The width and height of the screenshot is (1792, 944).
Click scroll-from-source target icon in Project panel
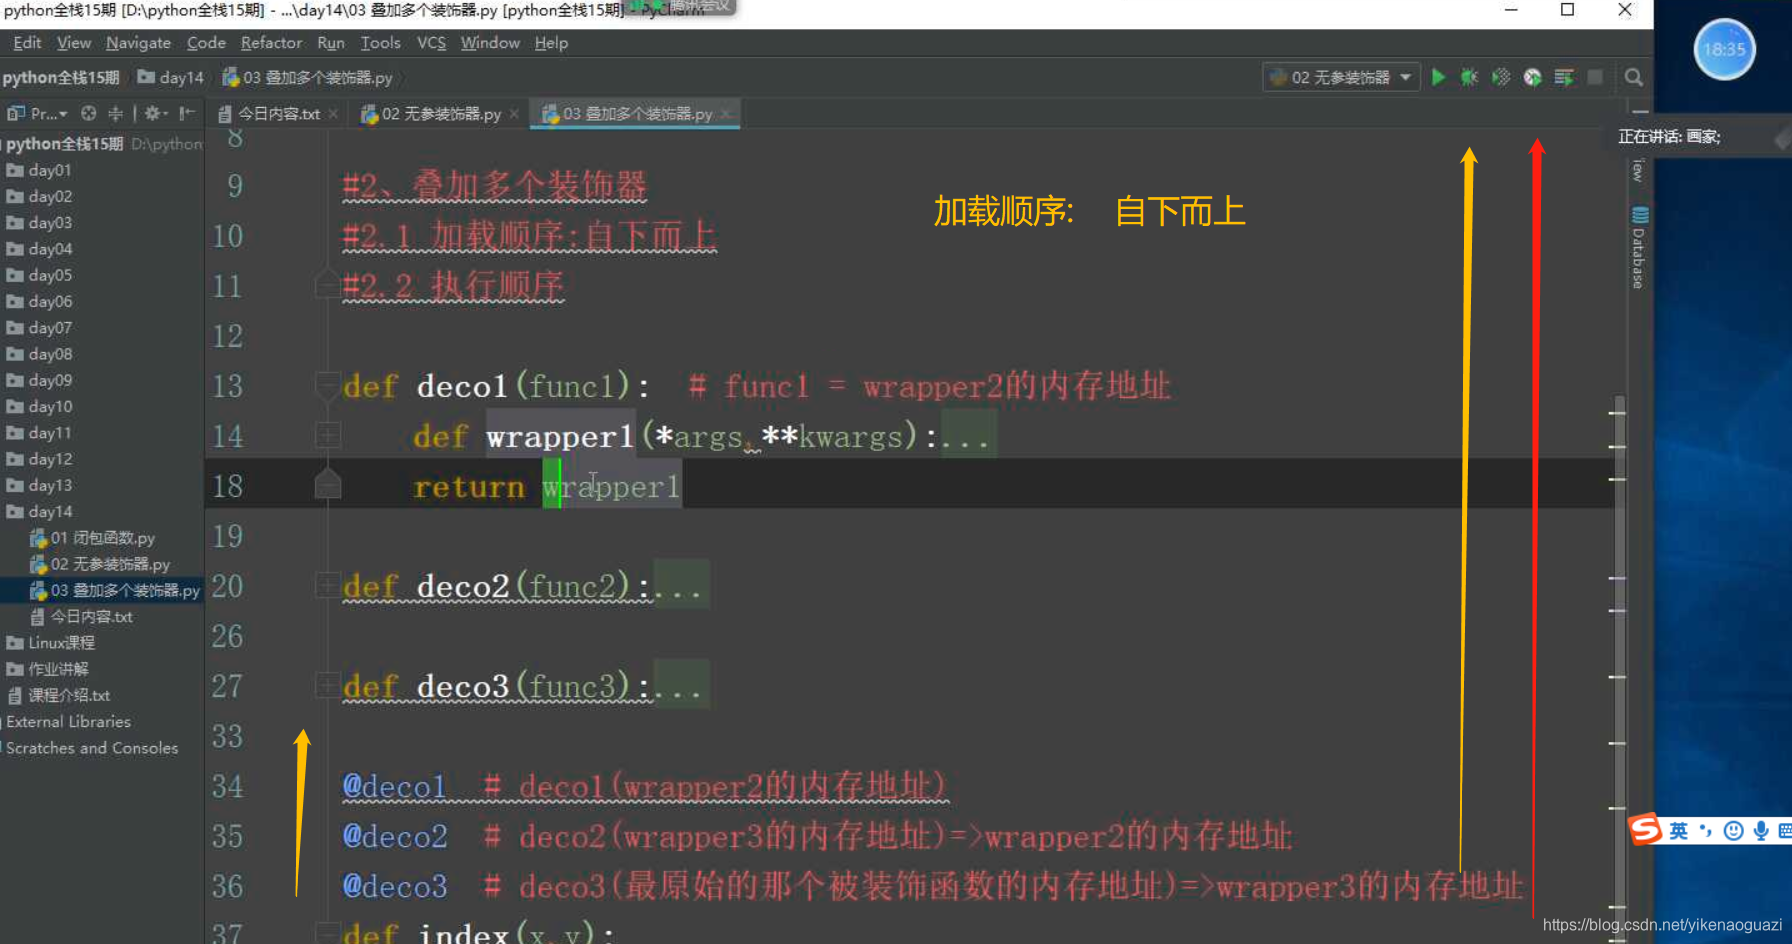[89, 113]
